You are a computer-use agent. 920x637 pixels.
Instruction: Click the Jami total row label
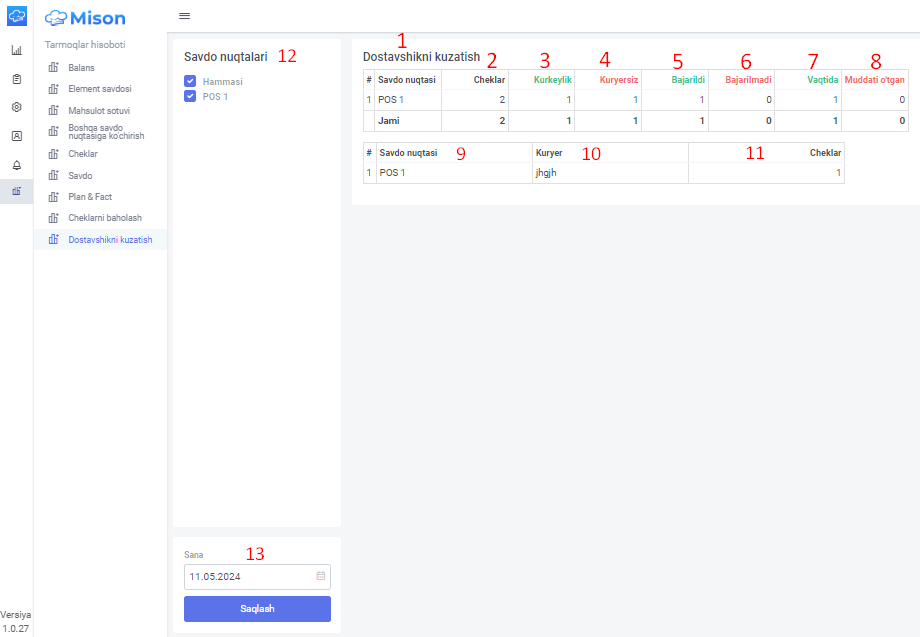(x=388, y=121)
